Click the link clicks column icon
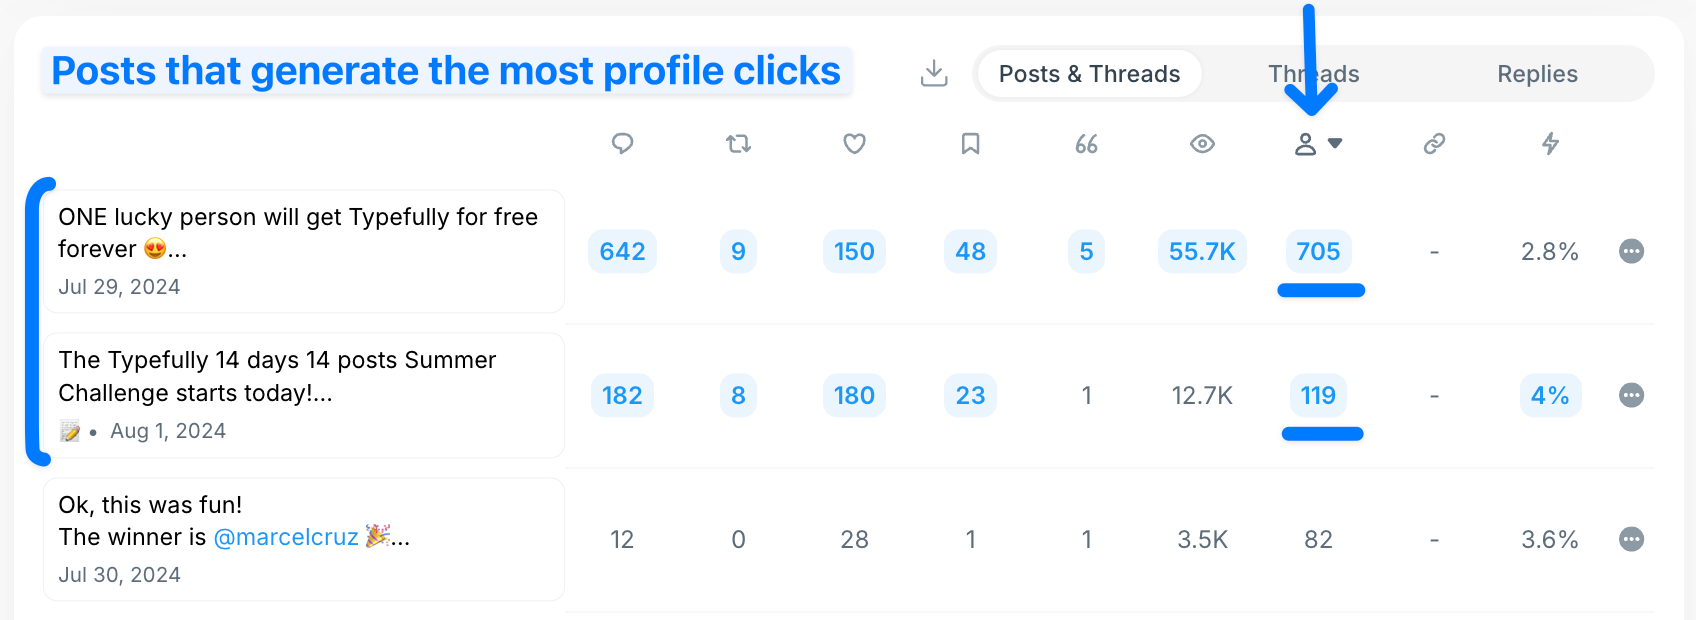Viewport: 1696px width, 620px height. pyautogui.click(x=1434, y=144)
